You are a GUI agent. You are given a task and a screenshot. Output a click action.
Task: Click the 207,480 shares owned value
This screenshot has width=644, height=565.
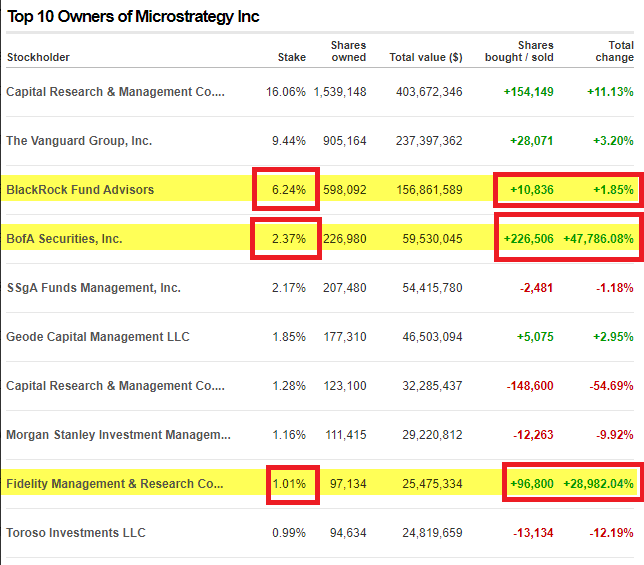[x=345, y=288]
